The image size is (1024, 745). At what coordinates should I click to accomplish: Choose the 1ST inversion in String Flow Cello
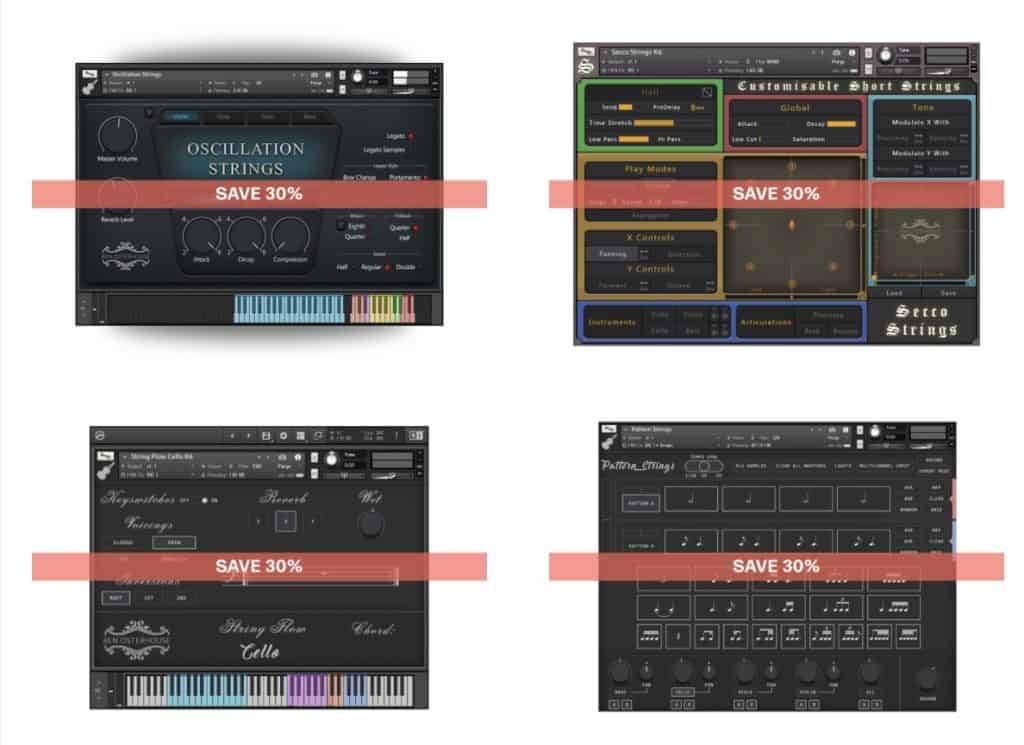point(149,597)
